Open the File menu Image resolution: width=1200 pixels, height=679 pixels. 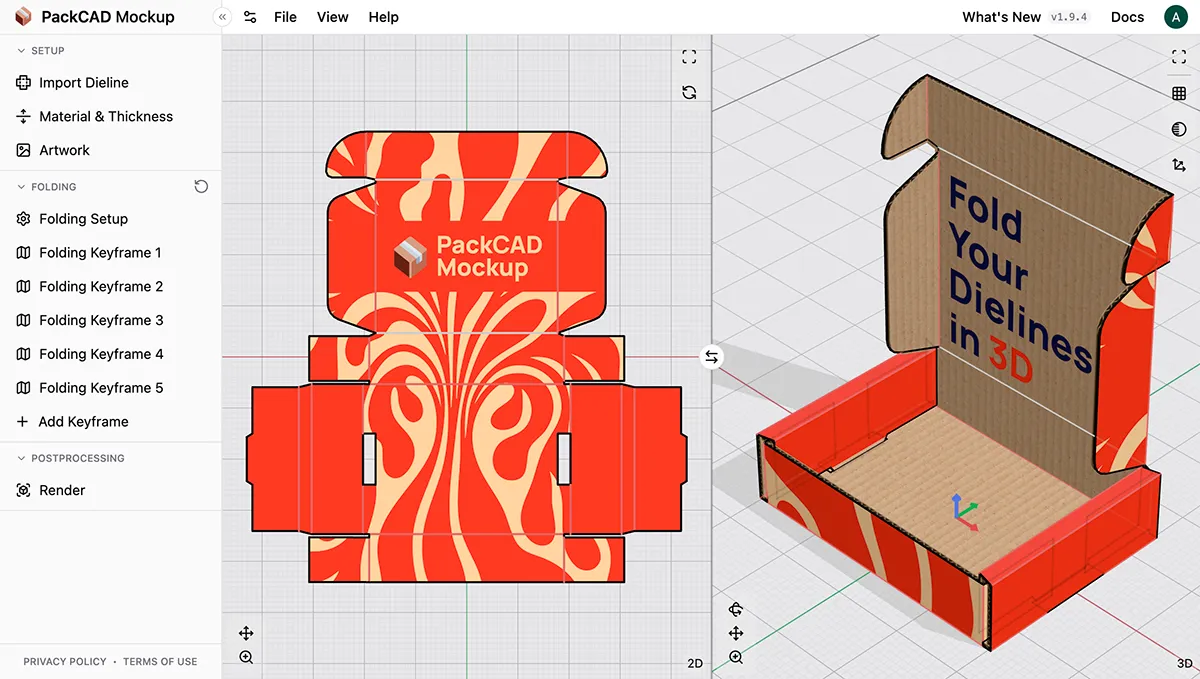coord(285,17)
